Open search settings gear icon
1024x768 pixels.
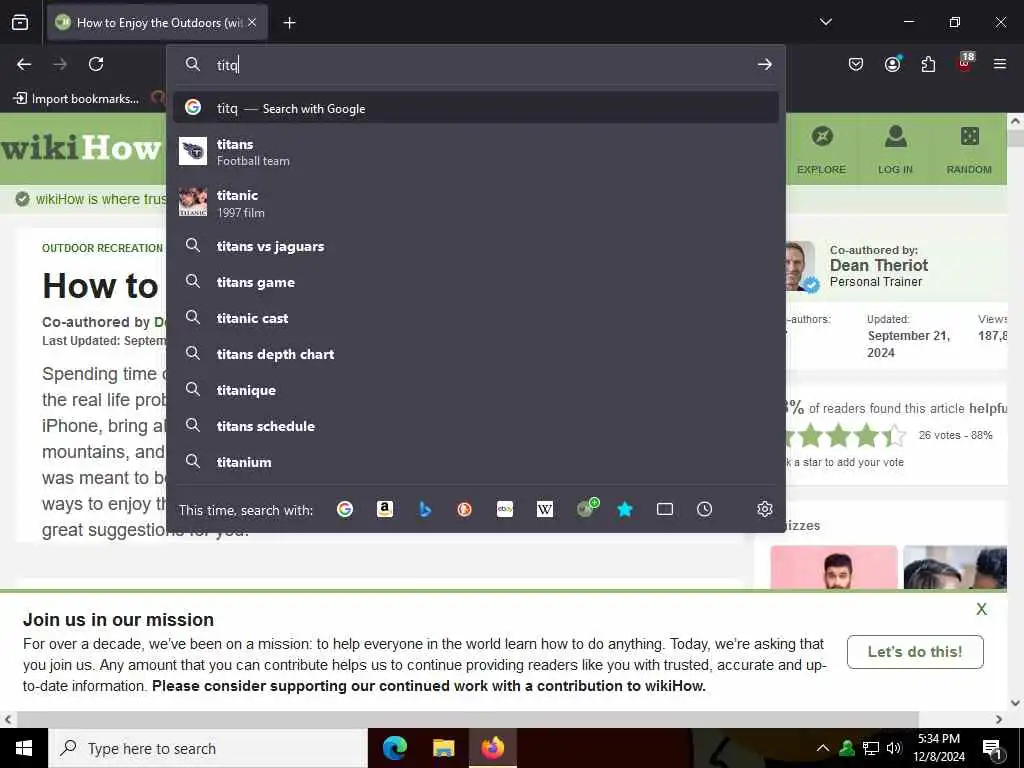coord(765,509)
